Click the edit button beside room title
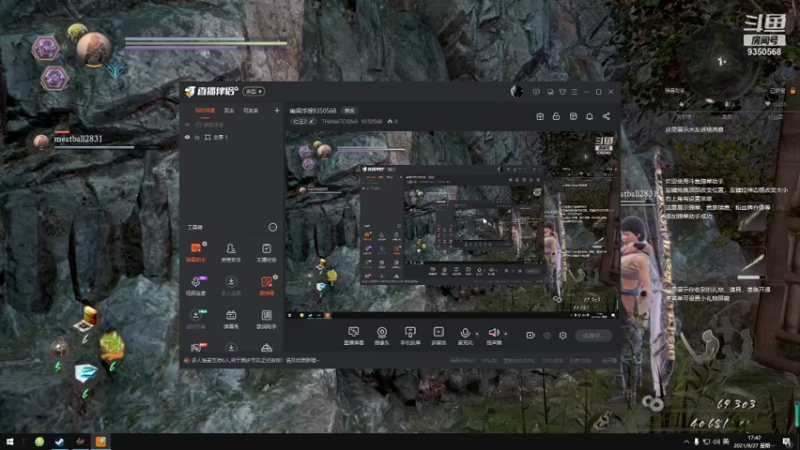This screenshot has height=450, width=800. 349,111
